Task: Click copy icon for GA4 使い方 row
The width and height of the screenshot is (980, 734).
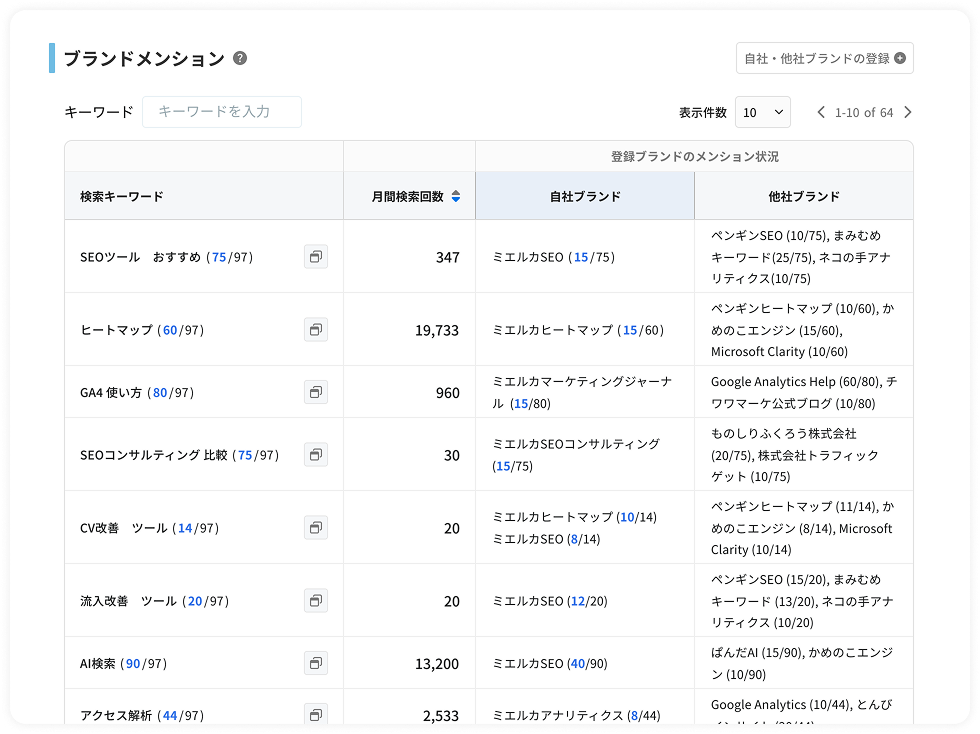Action: click(x=316, y=392)
